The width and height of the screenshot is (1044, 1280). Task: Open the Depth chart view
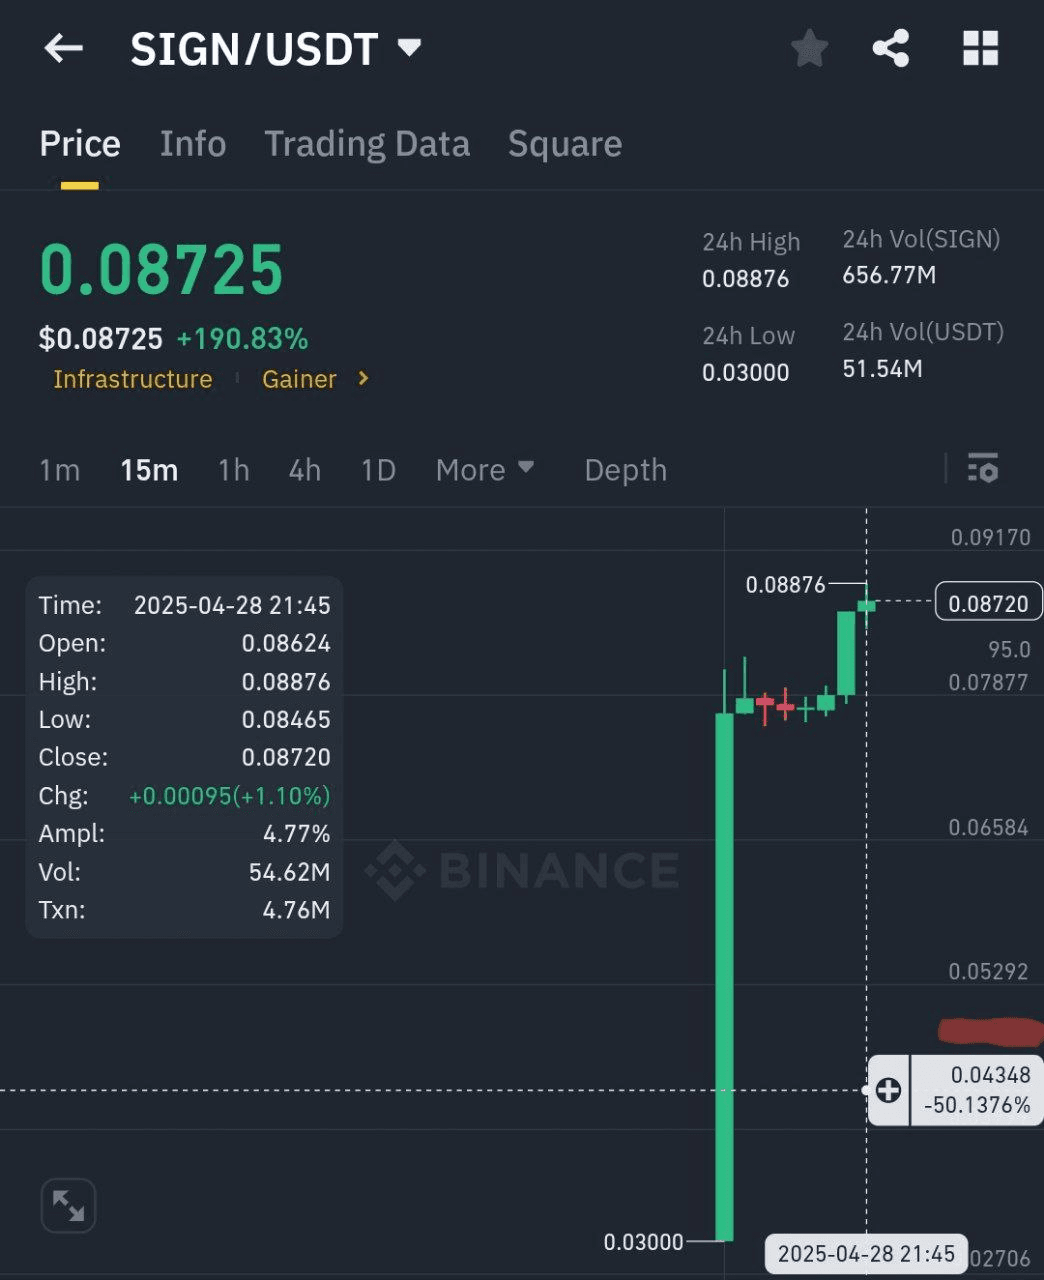click(626, 470)
